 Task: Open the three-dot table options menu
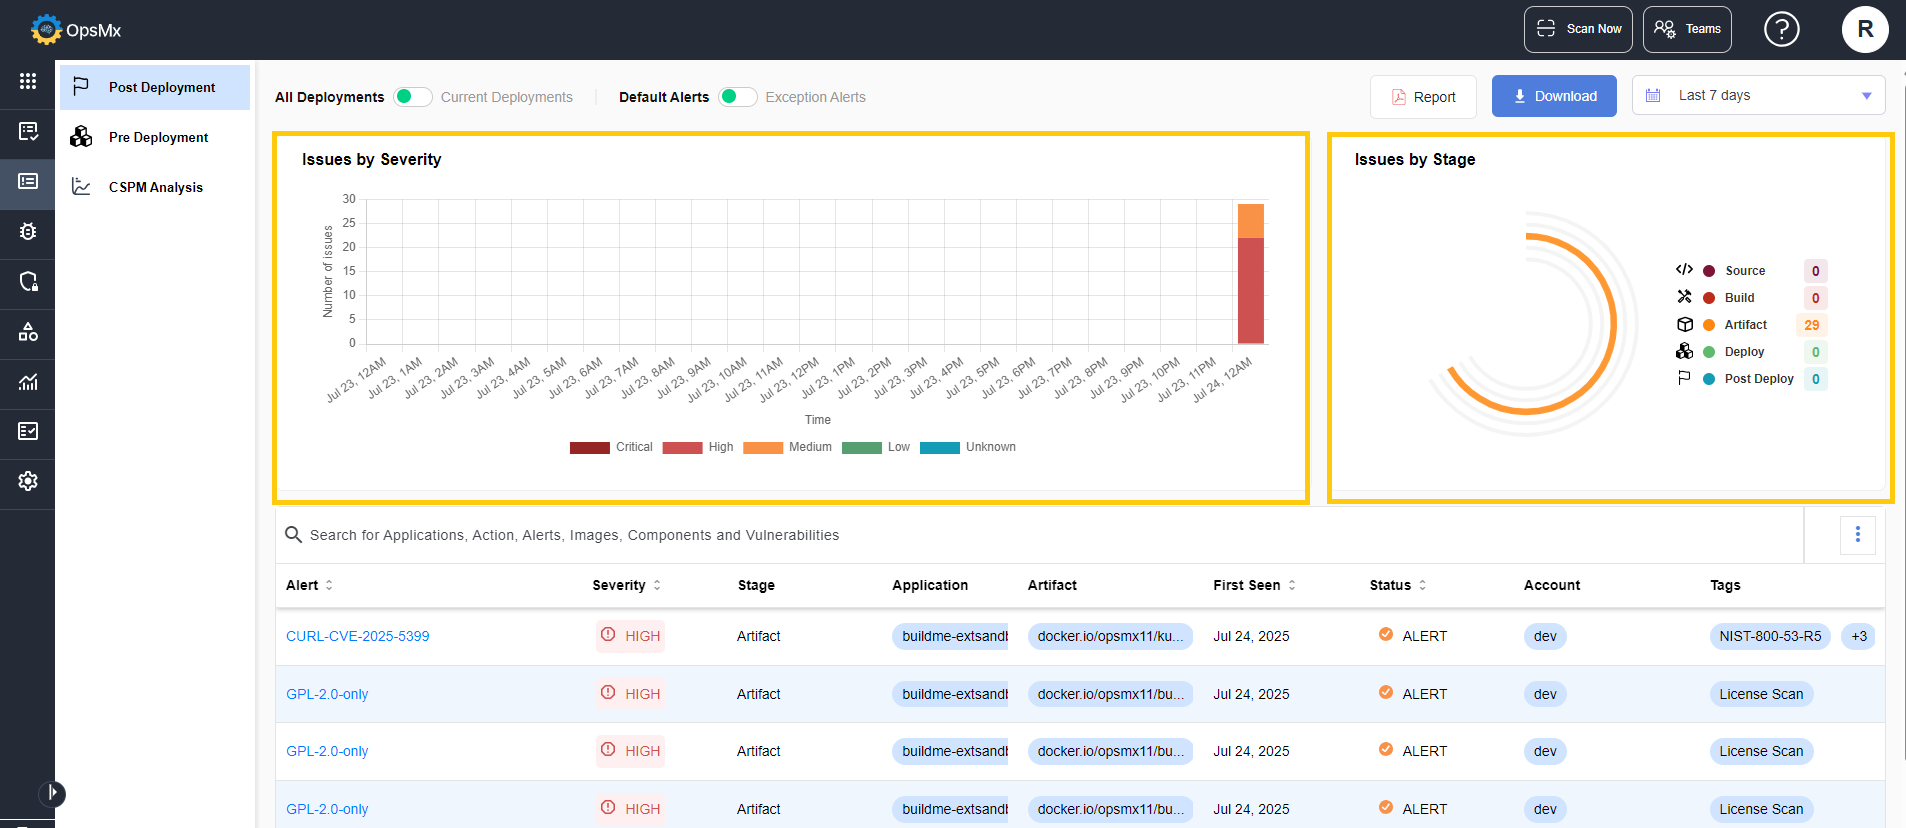[1858, 534]
